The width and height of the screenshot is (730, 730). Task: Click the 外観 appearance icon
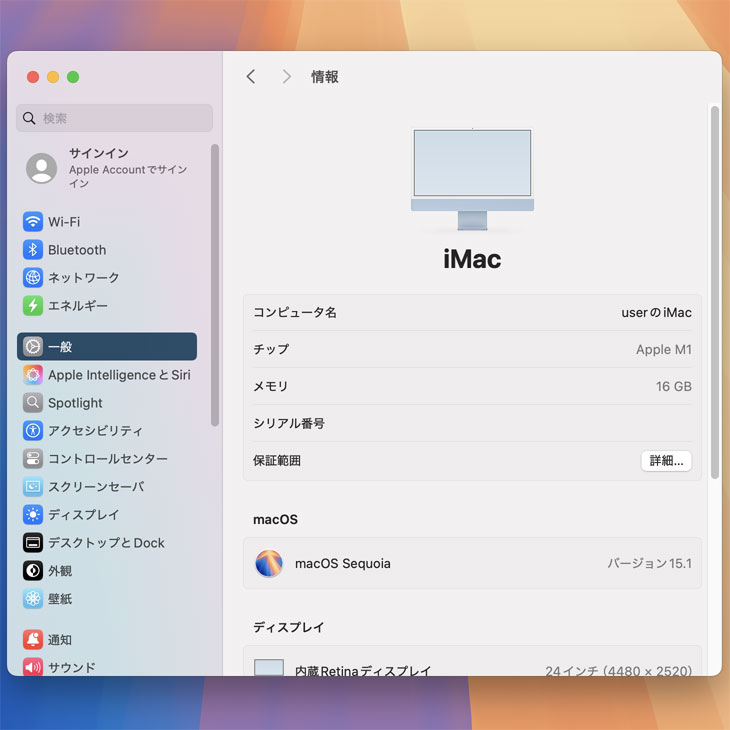33,570
